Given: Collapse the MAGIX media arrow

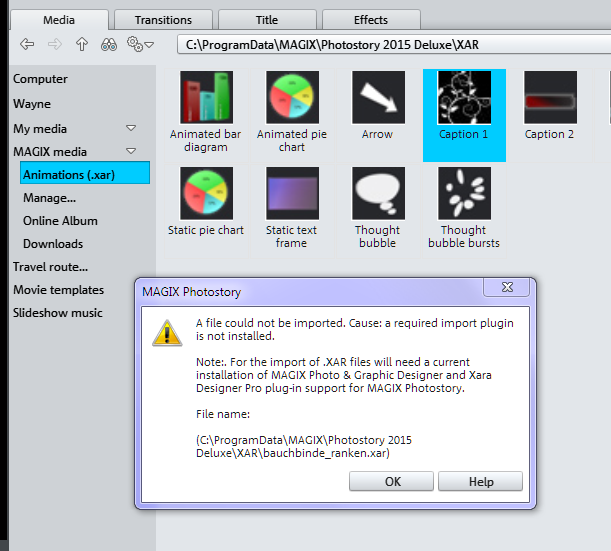Looking at the screenshot, I should pos(131,151).
